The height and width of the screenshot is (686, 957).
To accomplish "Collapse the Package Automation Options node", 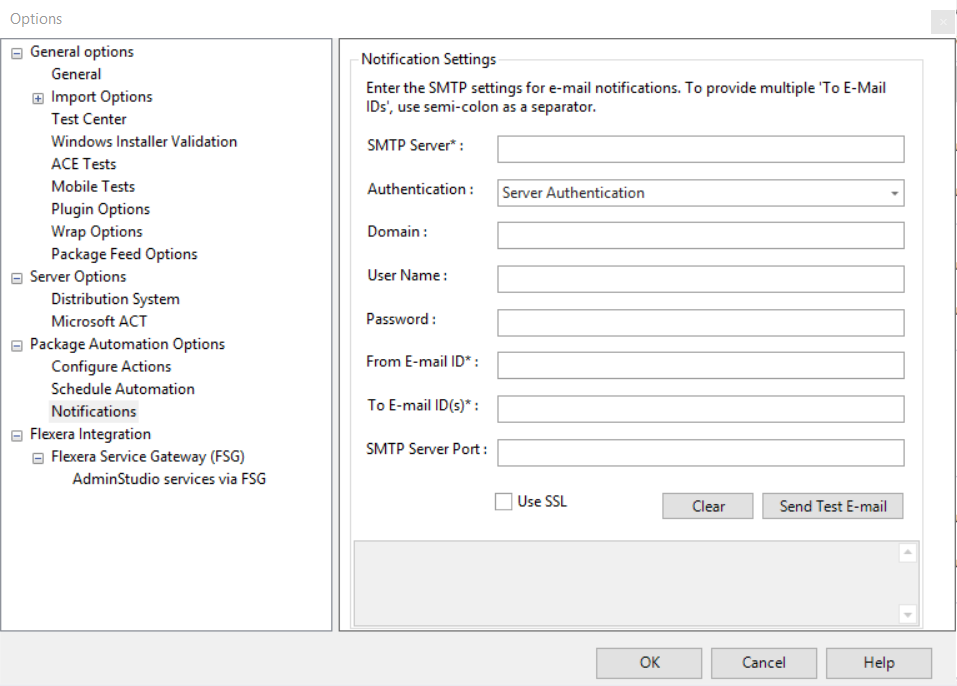I will 16,345.
